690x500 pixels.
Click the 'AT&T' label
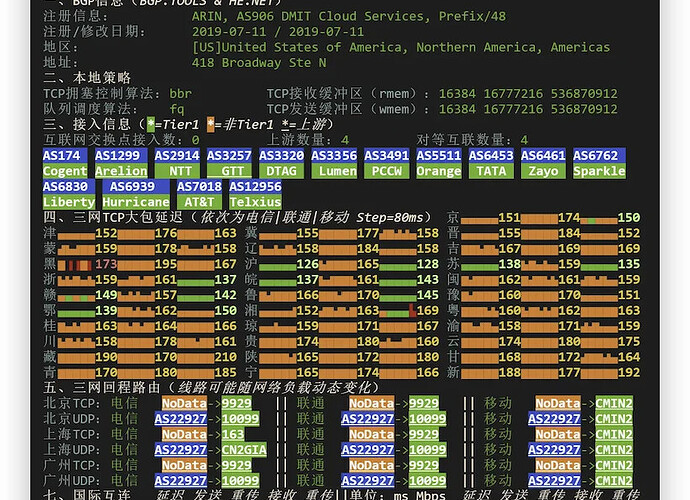(x=199, y=202)
